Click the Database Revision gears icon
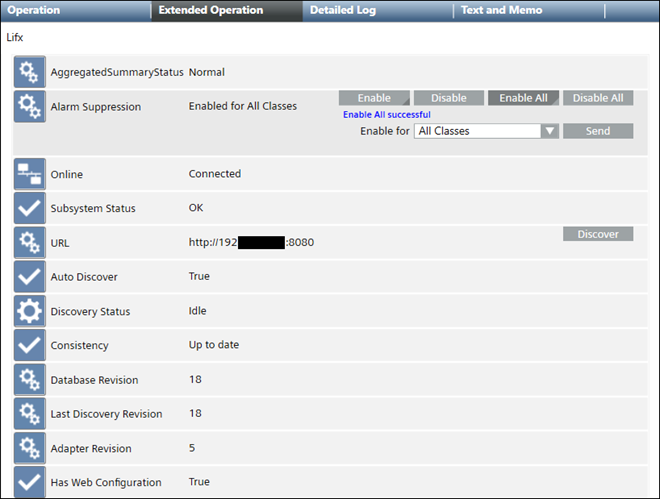The width and height of the screenshot is (660, 499). point(29,380)
